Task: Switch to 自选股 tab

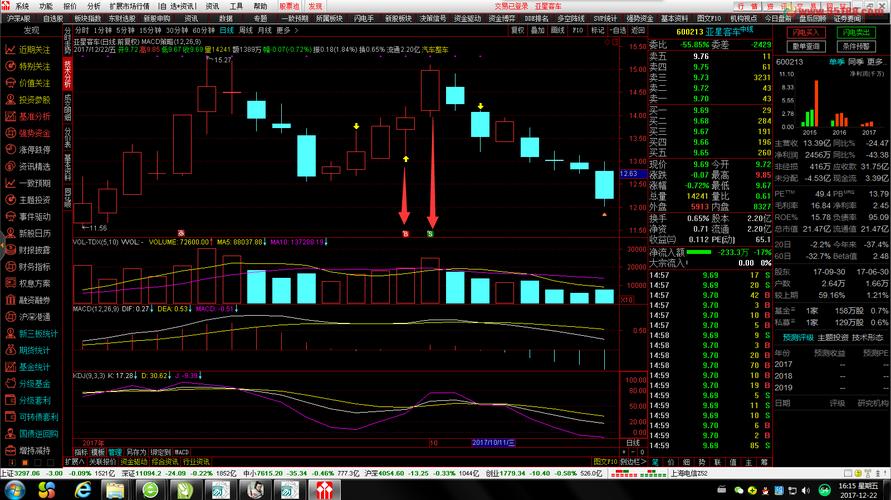Action: click(x=53, y=19)
